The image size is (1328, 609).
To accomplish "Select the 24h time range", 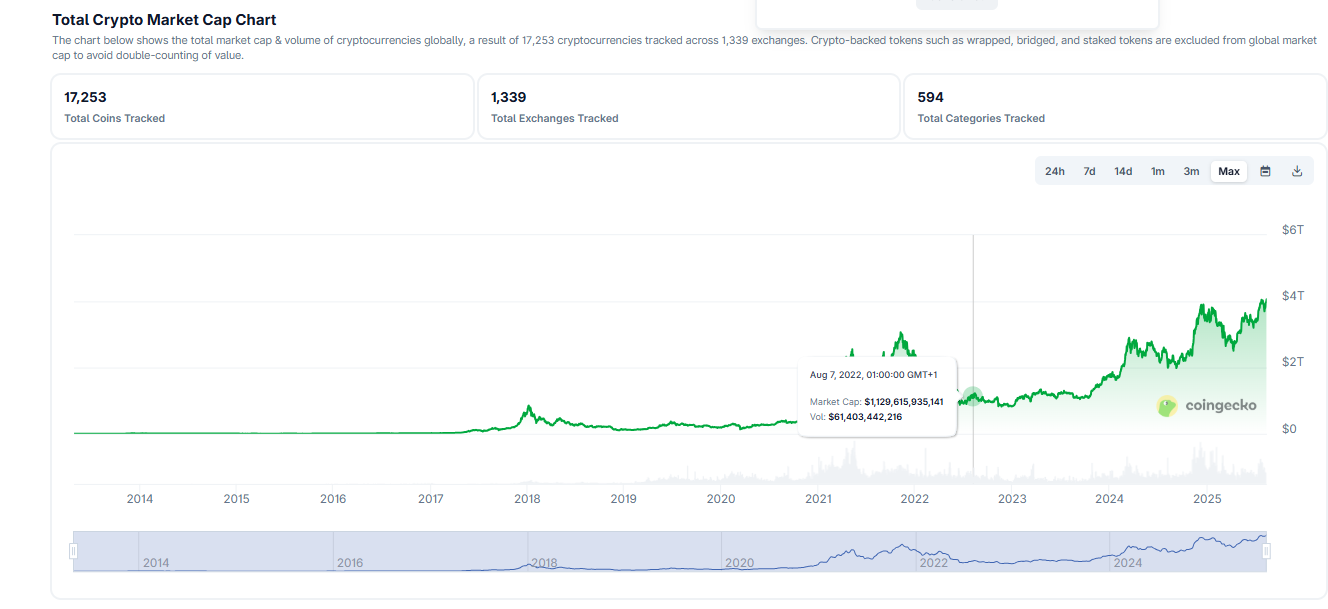I will 1055,171.
